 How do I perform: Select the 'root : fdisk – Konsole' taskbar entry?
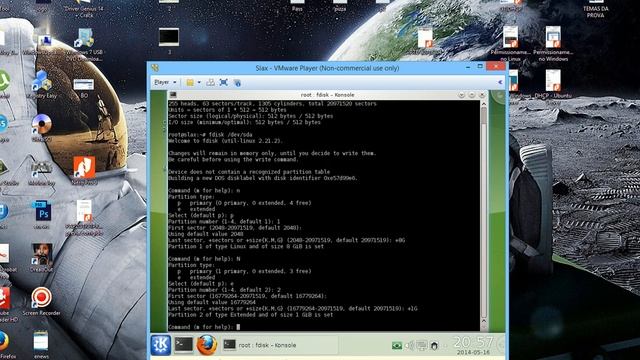tap(279, 345)
